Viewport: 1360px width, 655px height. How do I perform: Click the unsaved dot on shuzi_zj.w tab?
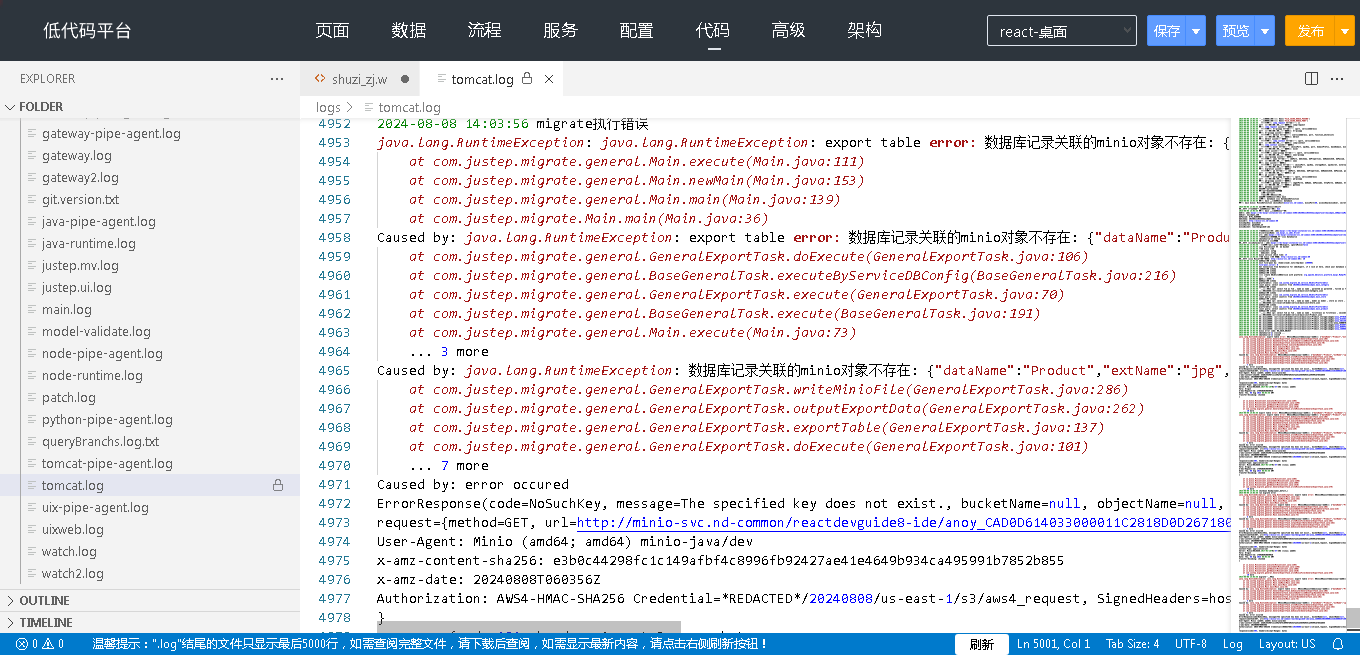point(405,79)
